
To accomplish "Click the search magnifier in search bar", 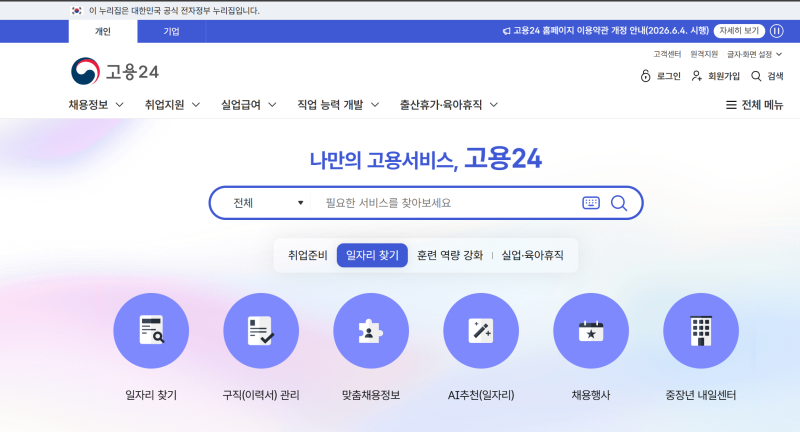I will [x=619, y=203].
